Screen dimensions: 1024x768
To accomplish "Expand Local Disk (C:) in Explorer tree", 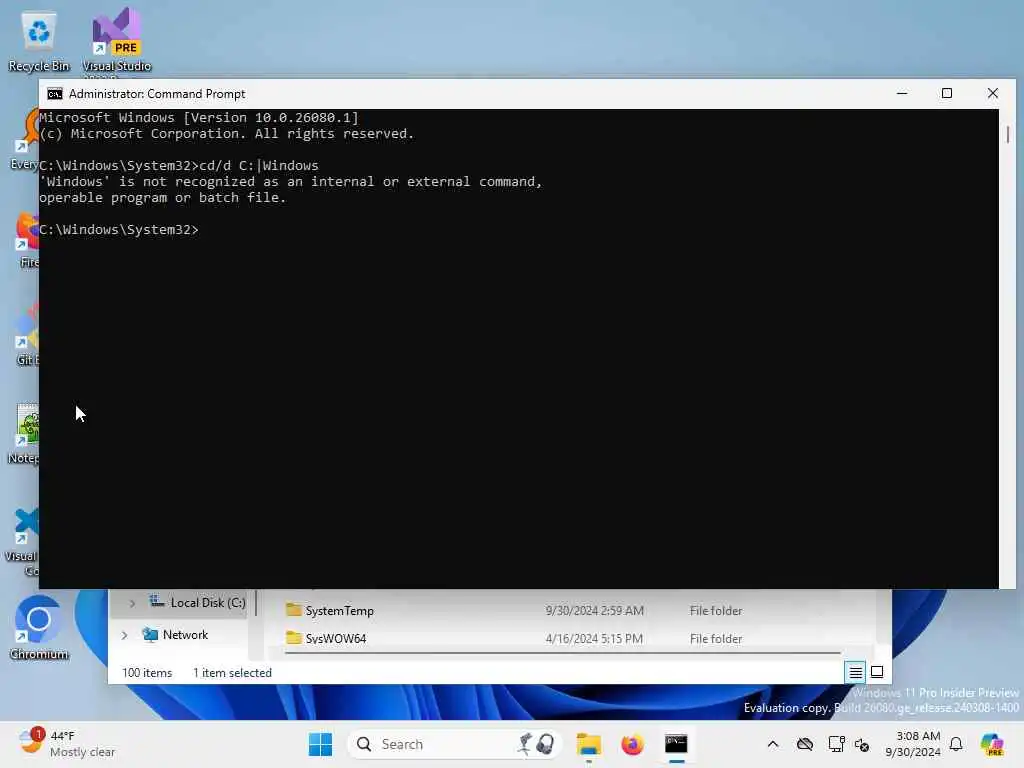I will coord(132,603).
